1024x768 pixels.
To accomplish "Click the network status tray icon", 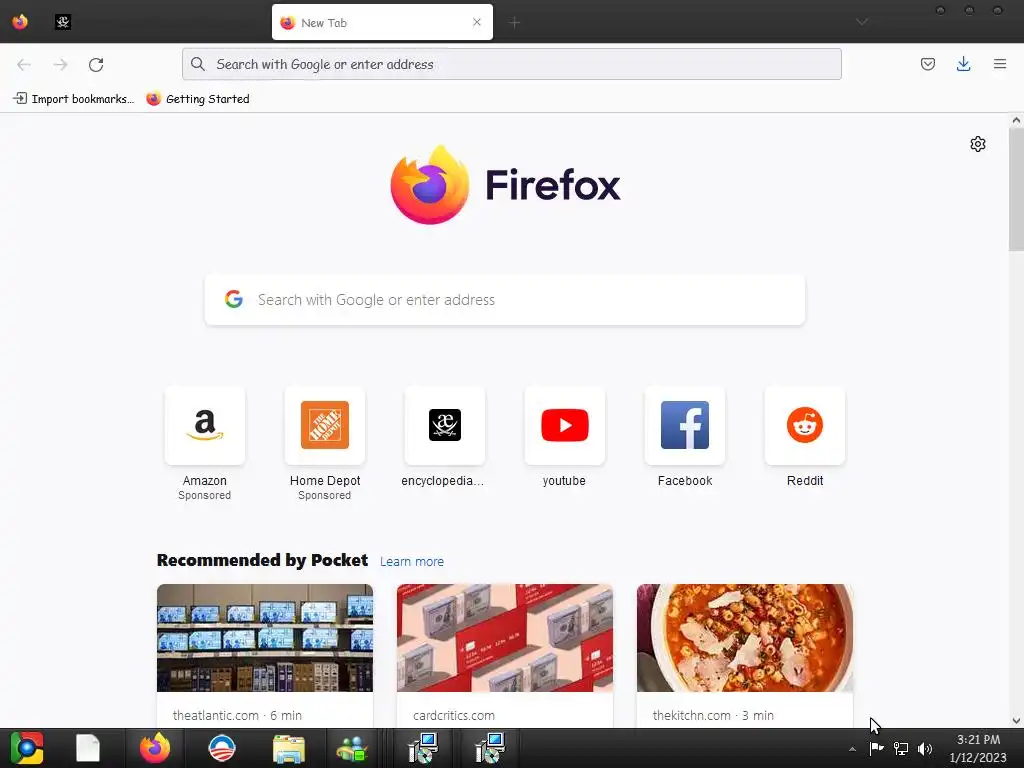I will click(x=901, y=749).
